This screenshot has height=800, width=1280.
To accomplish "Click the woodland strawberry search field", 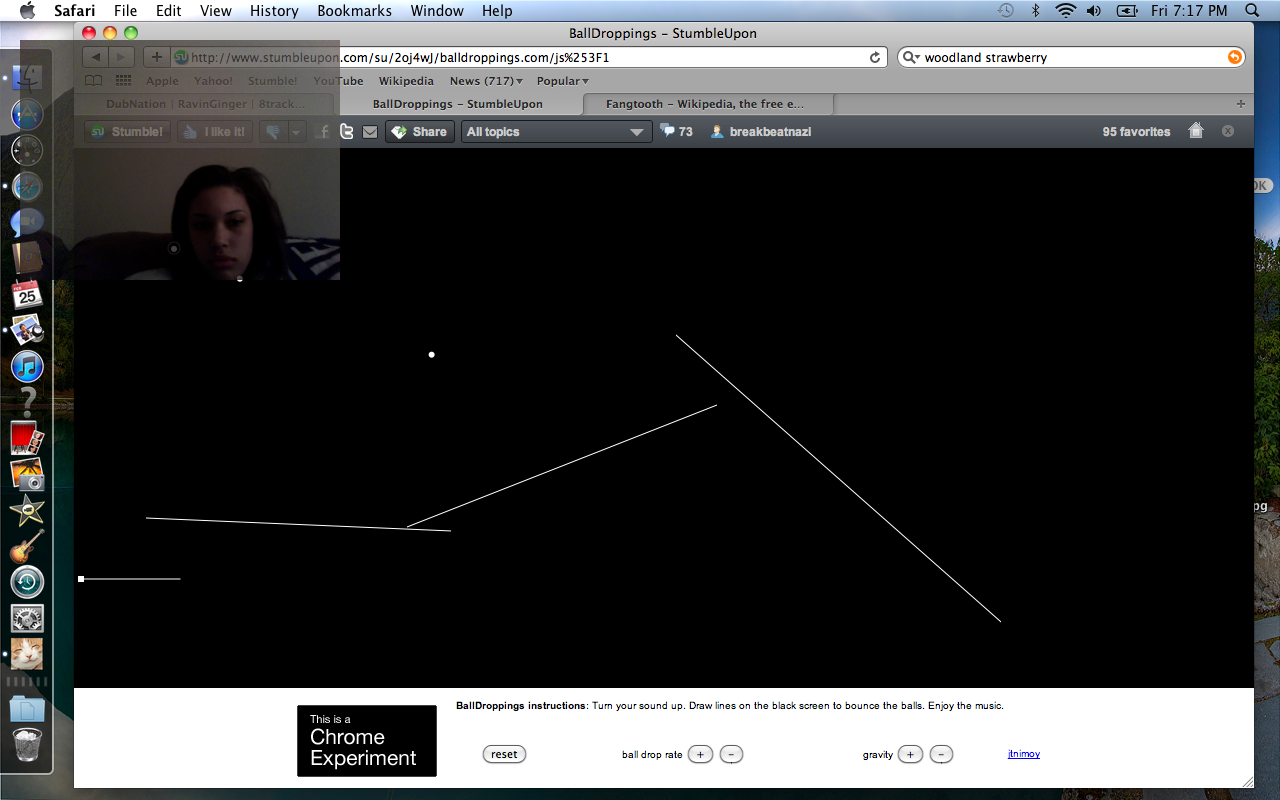I will click(1070, 58).
